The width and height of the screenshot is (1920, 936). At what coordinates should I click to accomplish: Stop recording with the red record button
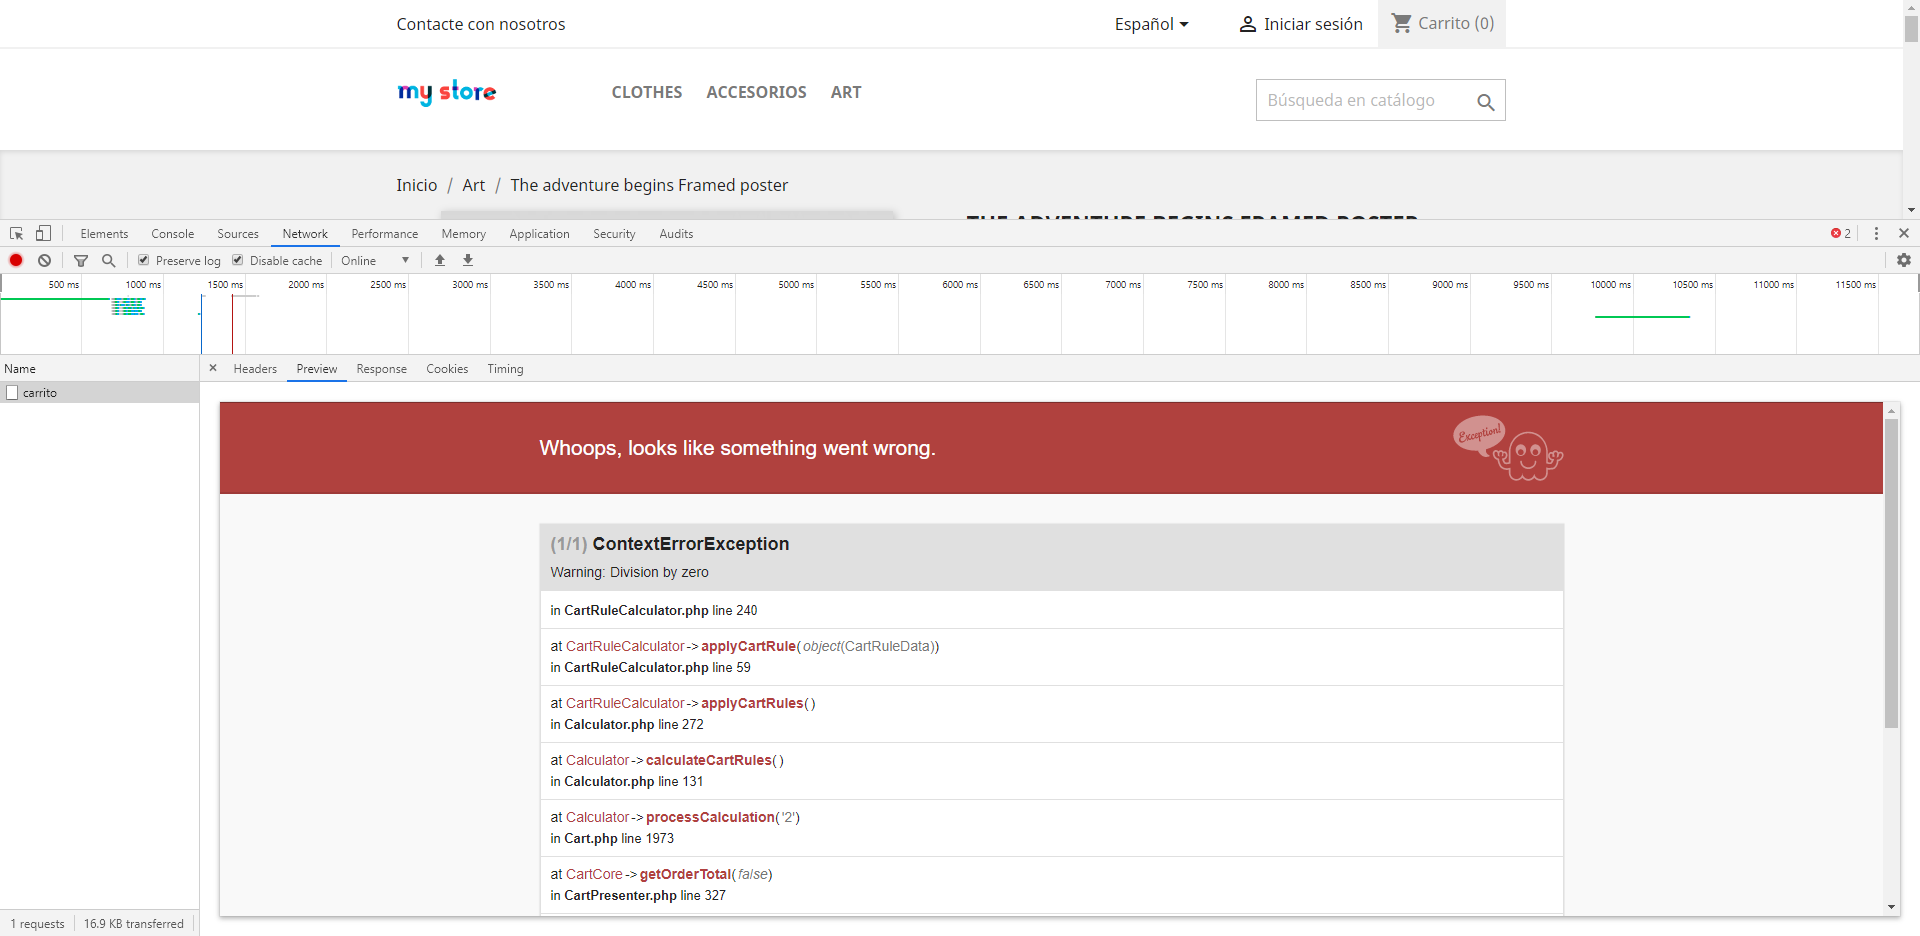coord(16,260)
